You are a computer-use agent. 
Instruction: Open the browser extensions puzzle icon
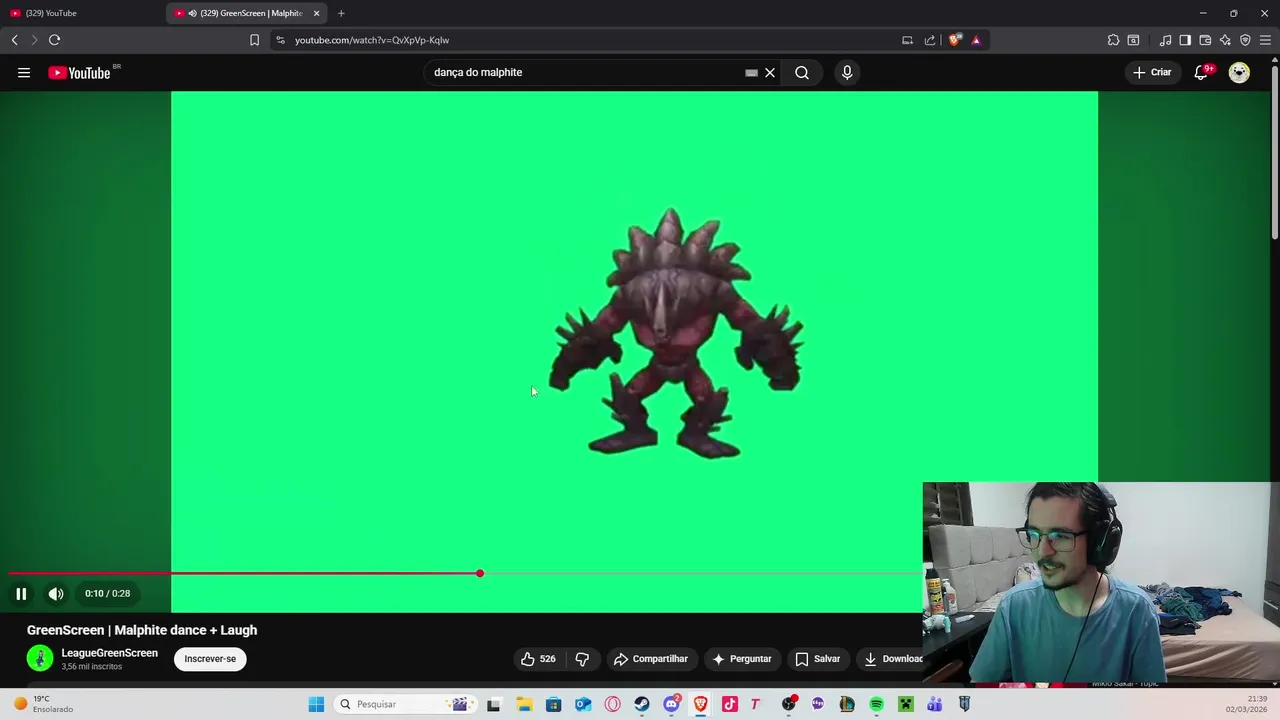tap(1113, 40)
